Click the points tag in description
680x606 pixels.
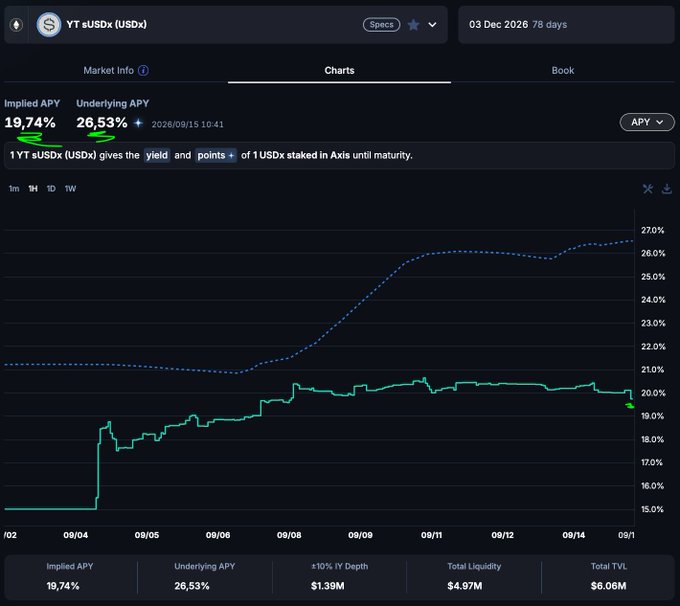(x=216, y=155)
